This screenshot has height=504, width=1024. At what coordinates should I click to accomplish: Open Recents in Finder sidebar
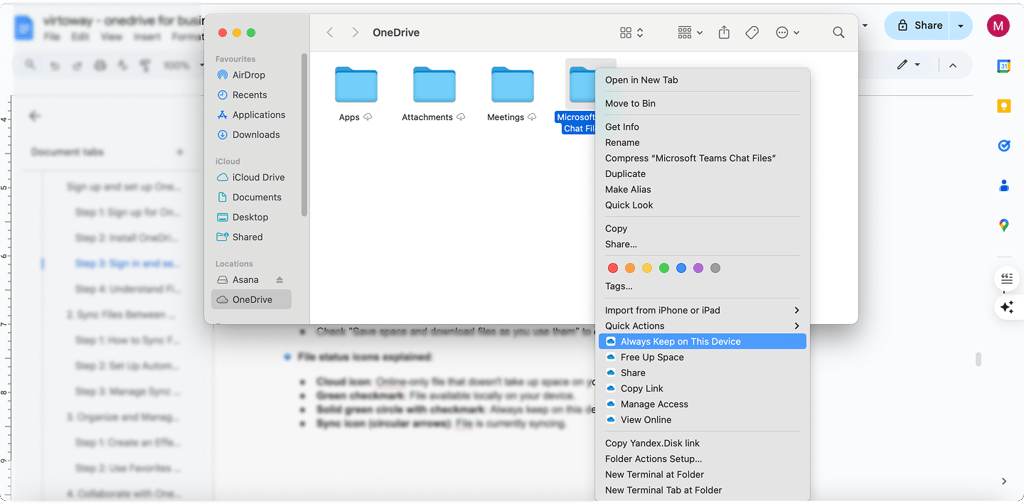click(251, 95)
